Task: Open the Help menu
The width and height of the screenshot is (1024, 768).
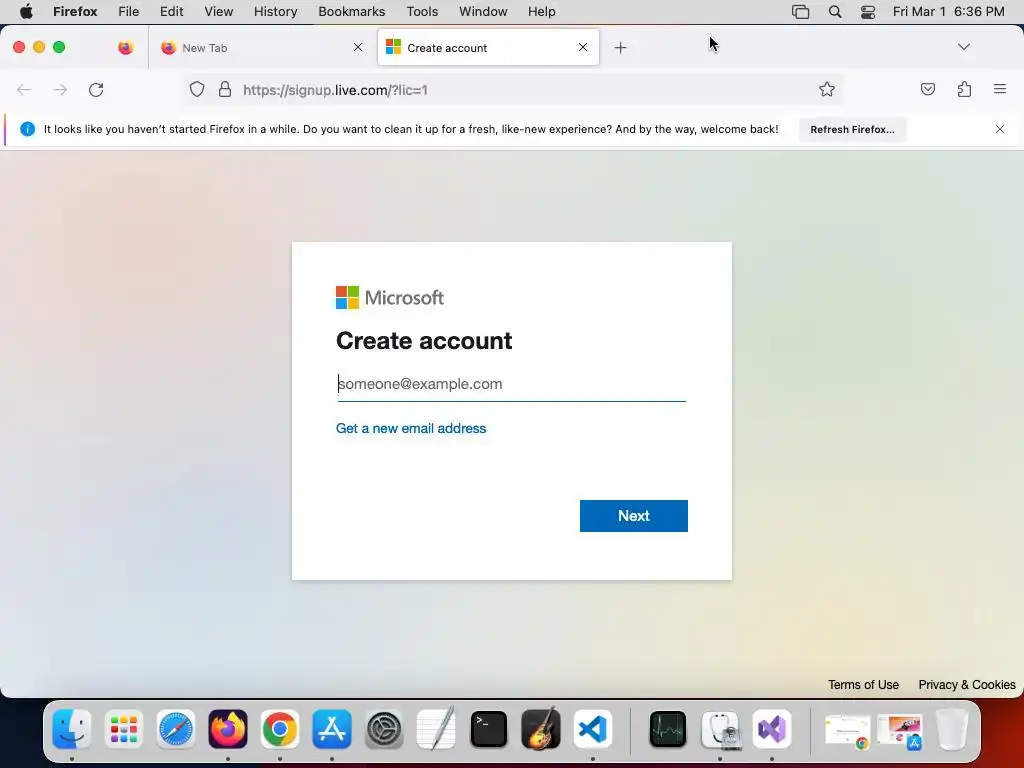Action: [541, 12]
